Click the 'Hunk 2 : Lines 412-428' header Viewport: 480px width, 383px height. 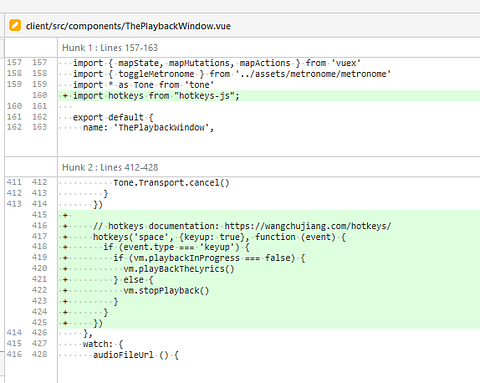click(x=110, y=167)
